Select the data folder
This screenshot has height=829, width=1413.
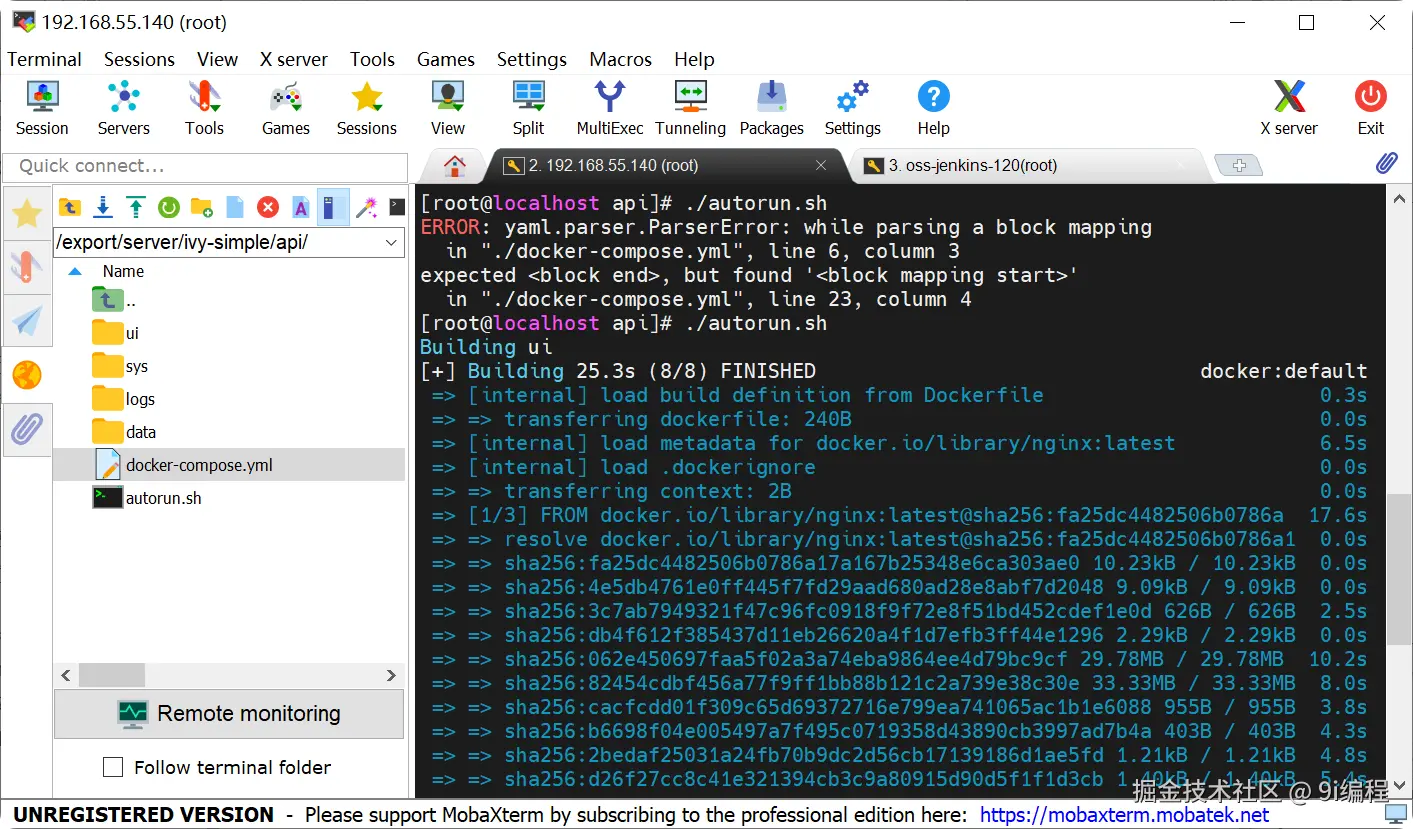[x=229, y=432]
